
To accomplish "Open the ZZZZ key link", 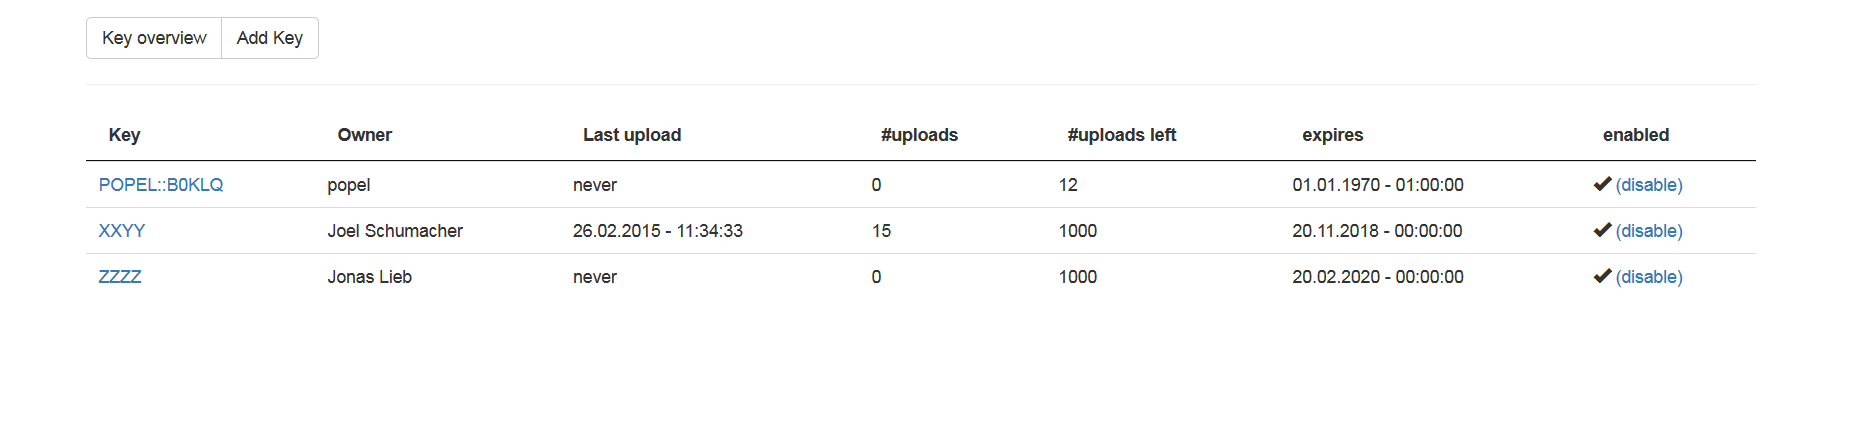I will click(x=120, y=277).
